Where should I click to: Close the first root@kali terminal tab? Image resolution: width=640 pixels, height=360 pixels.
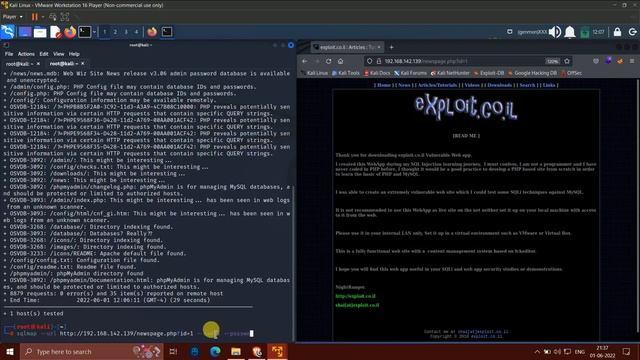pos(38,64)
